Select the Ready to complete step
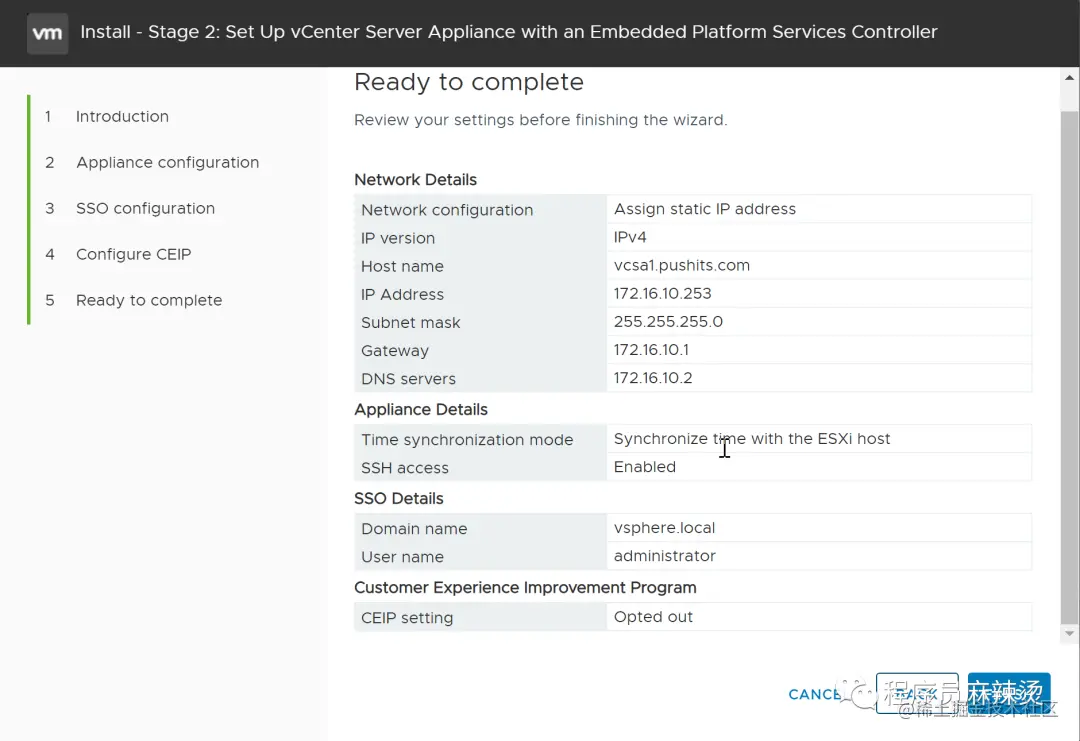The image size is (1080, 741). (149, 300)
